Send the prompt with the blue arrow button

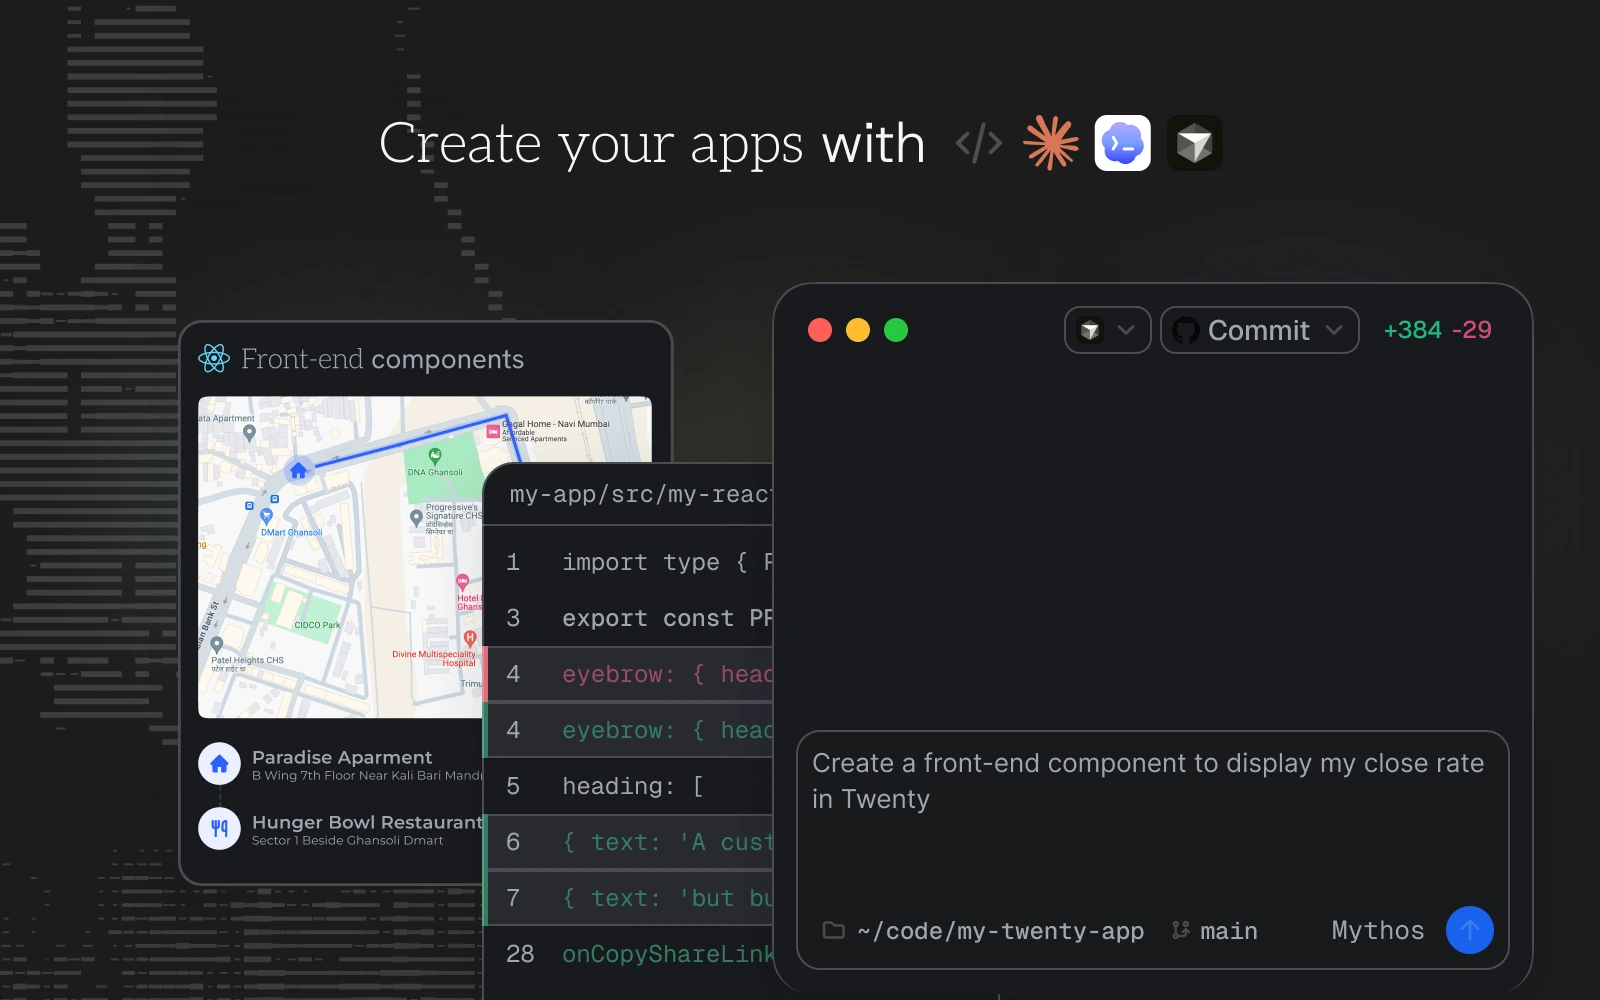(1469, 930)
